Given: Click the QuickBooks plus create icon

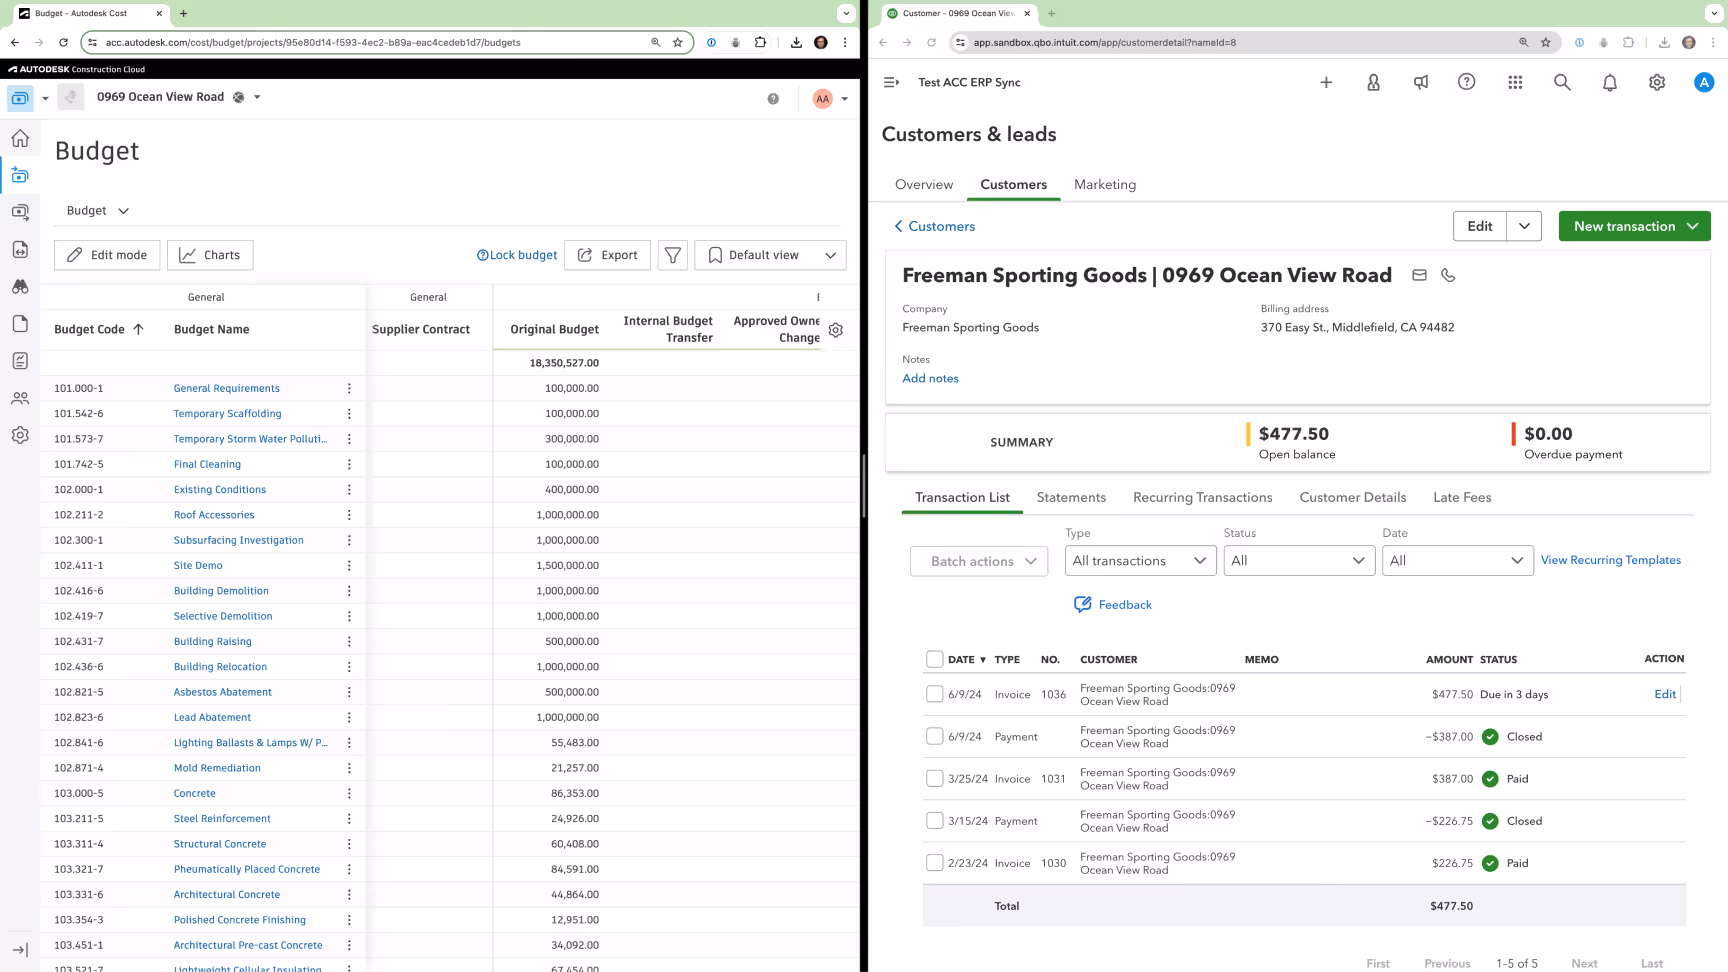Looking at the screenshot, I should [x=1326, y=82].
